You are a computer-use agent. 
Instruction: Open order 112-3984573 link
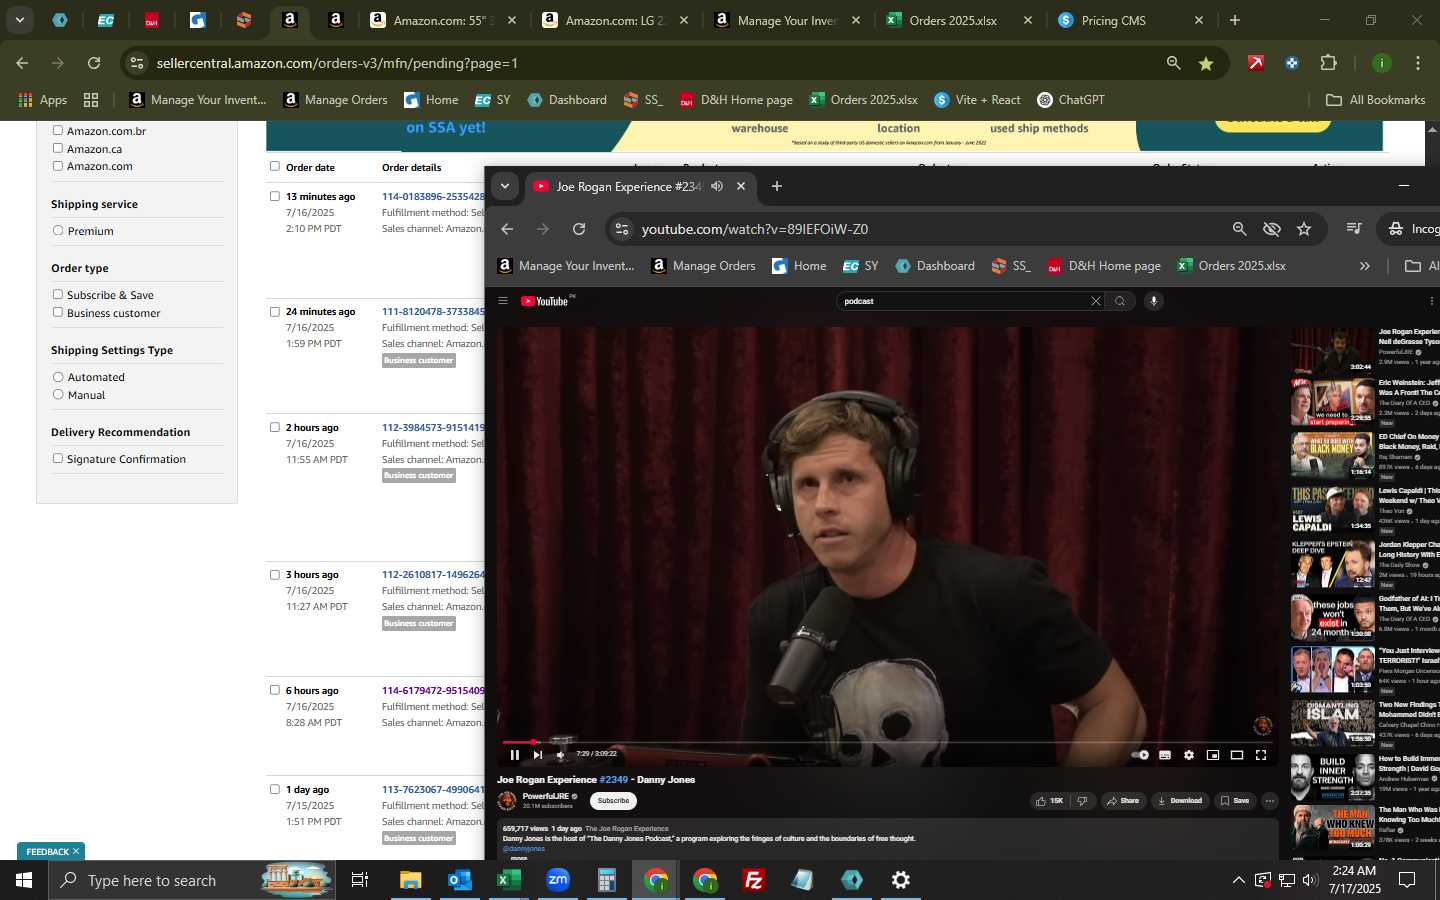433,427
